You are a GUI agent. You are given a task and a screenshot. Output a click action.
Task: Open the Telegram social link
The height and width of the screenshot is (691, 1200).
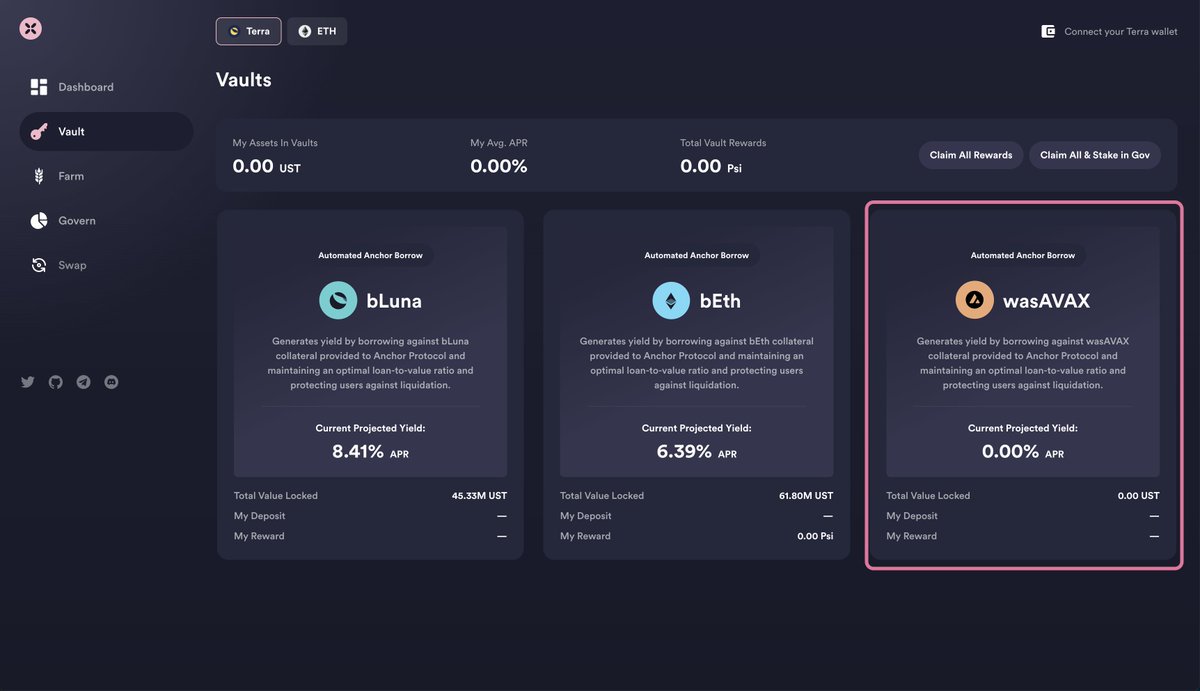coord(84,382)
